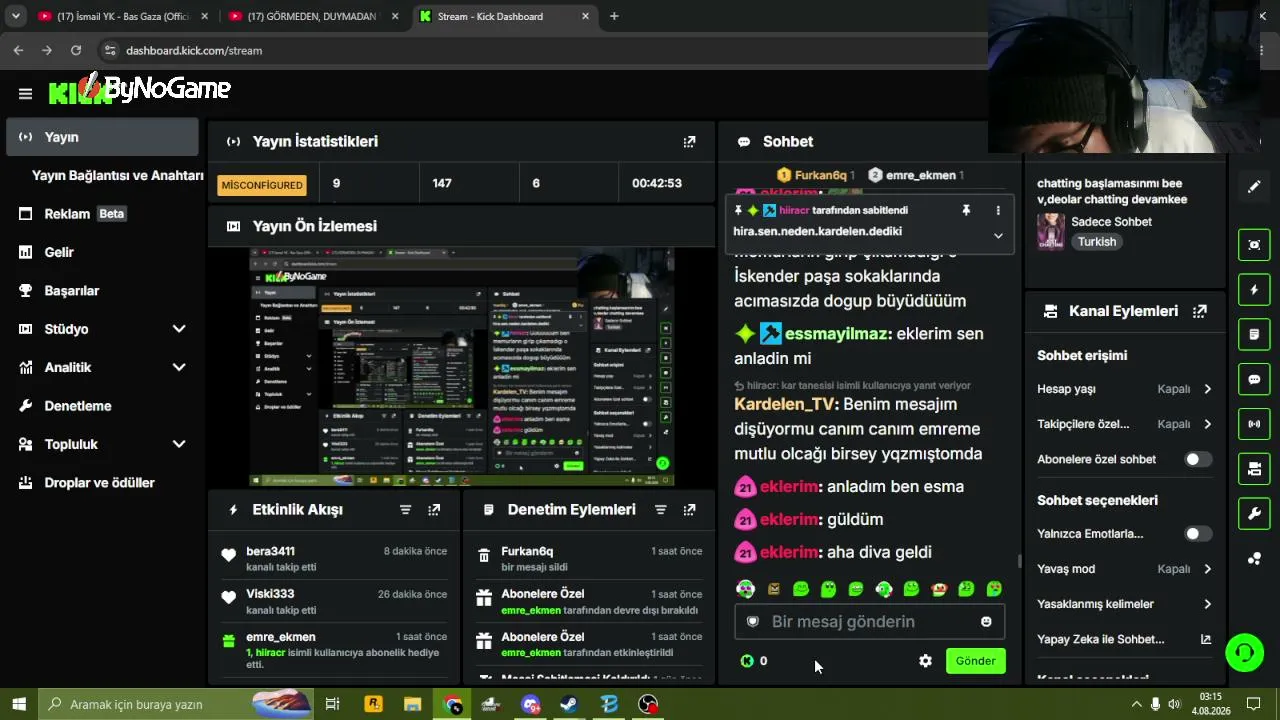Expand the pinned message chevron
This screenshot has height=720, width=1280.
point(997,236)
